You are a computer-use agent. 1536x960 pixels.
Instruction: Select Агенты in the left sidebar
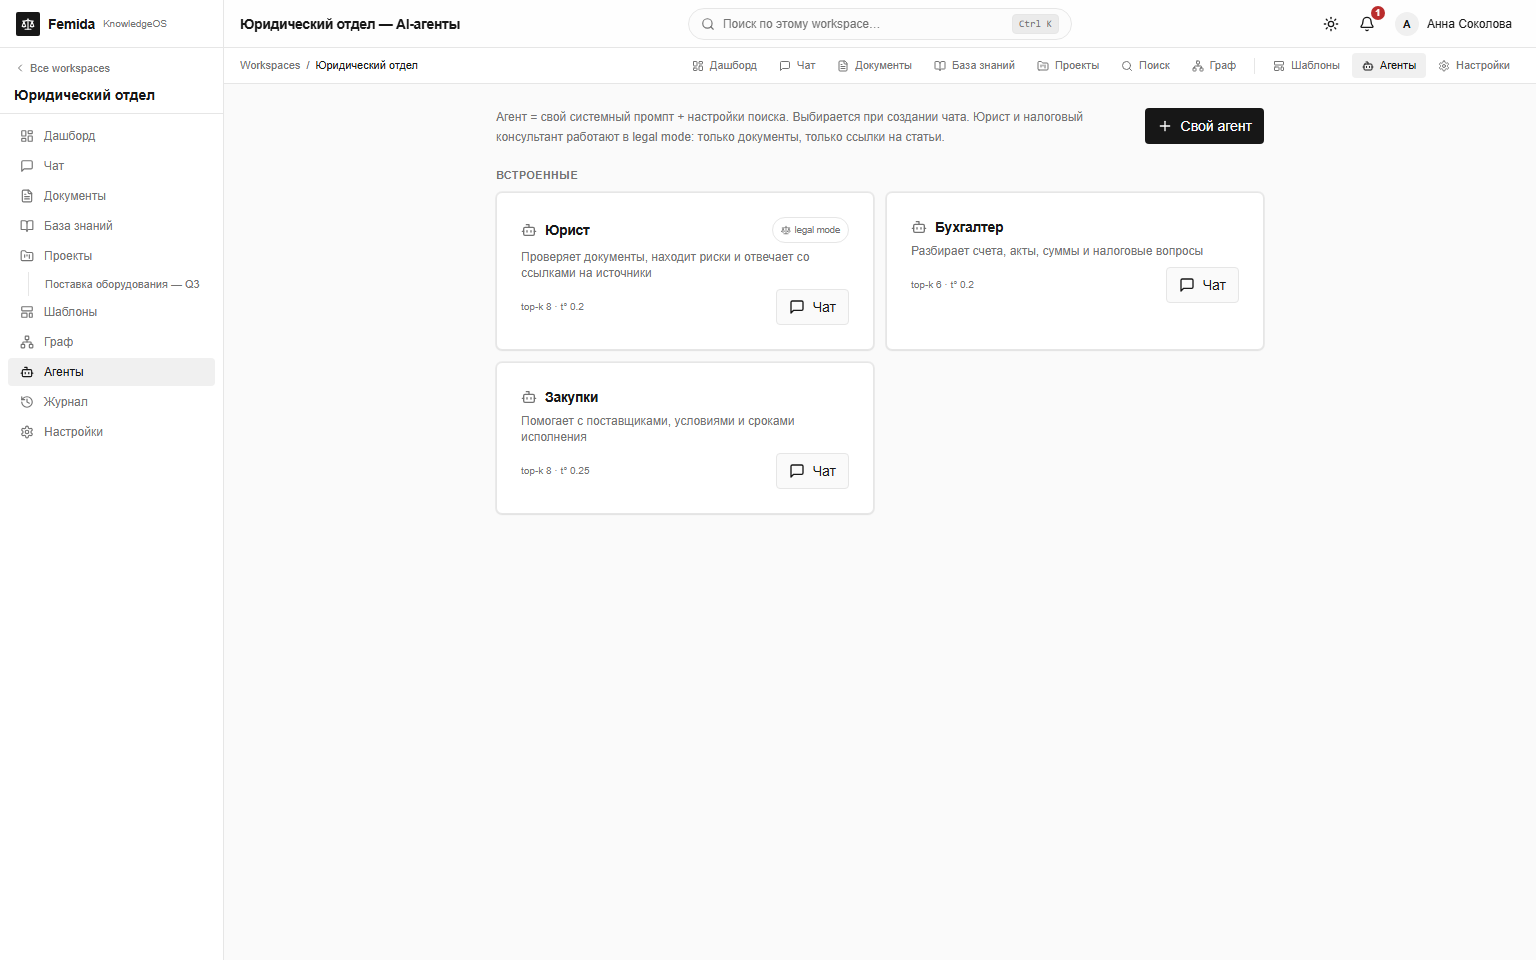pos(111,372)
